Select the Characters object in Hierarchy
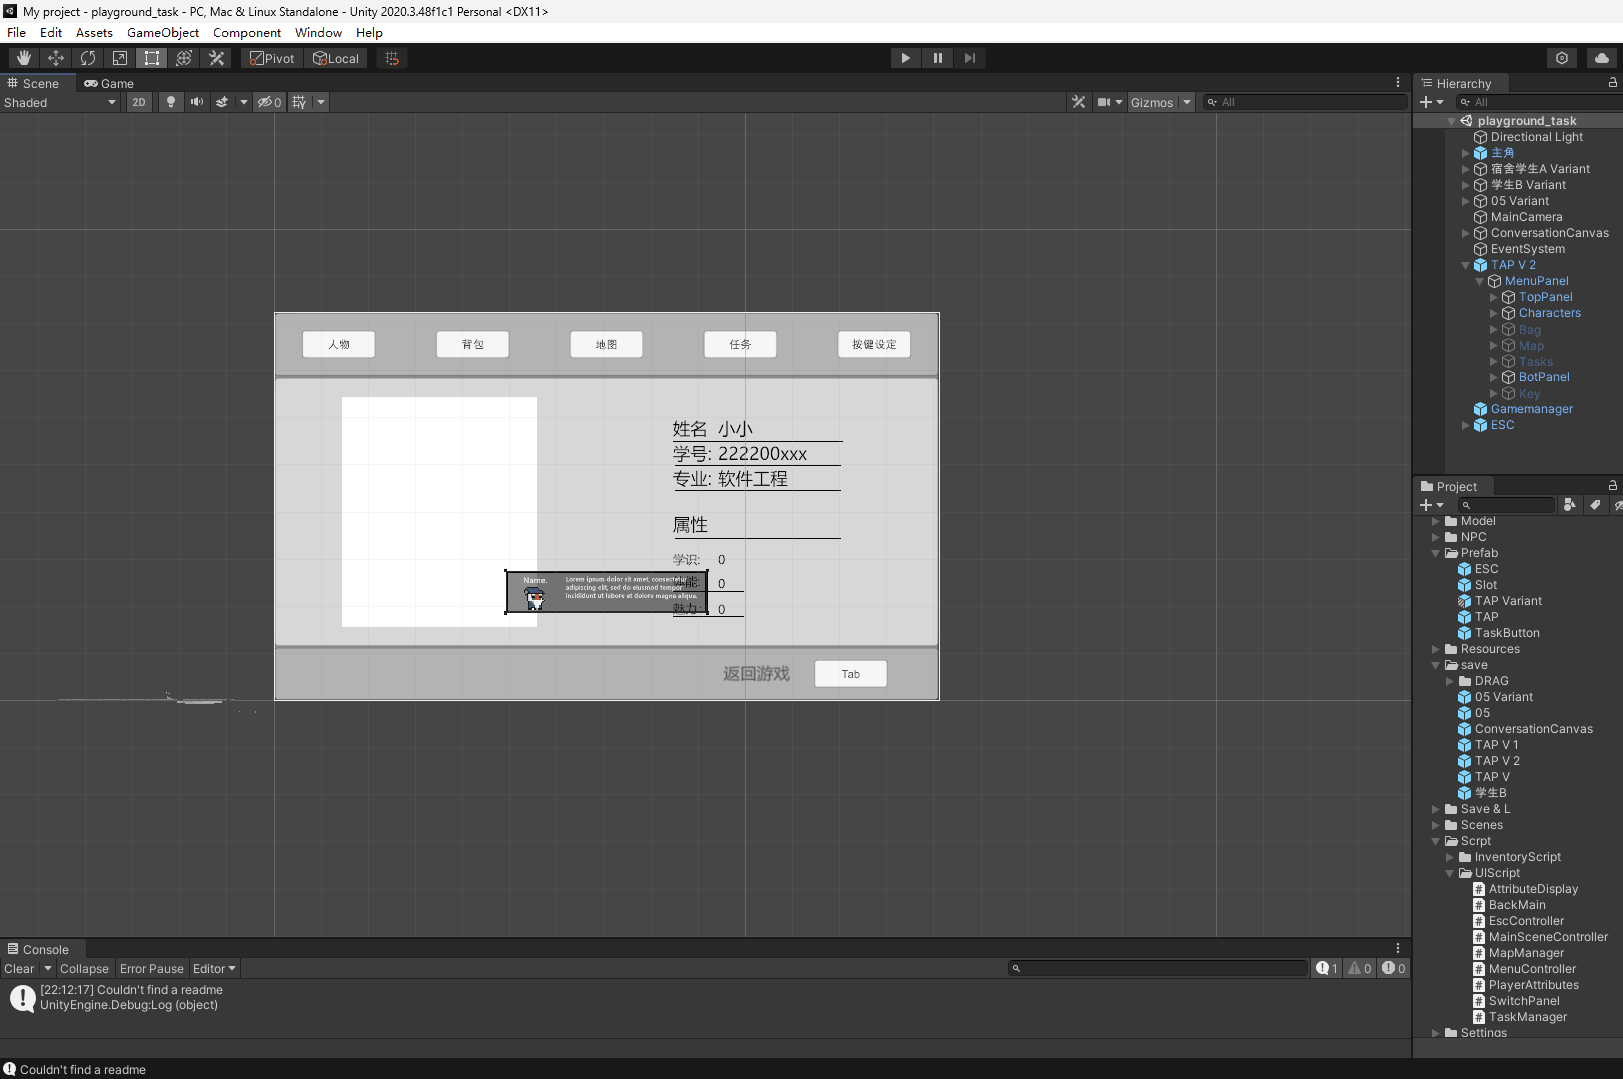Screen dimensions: 1623x1079 click(x=1549, y=313)
